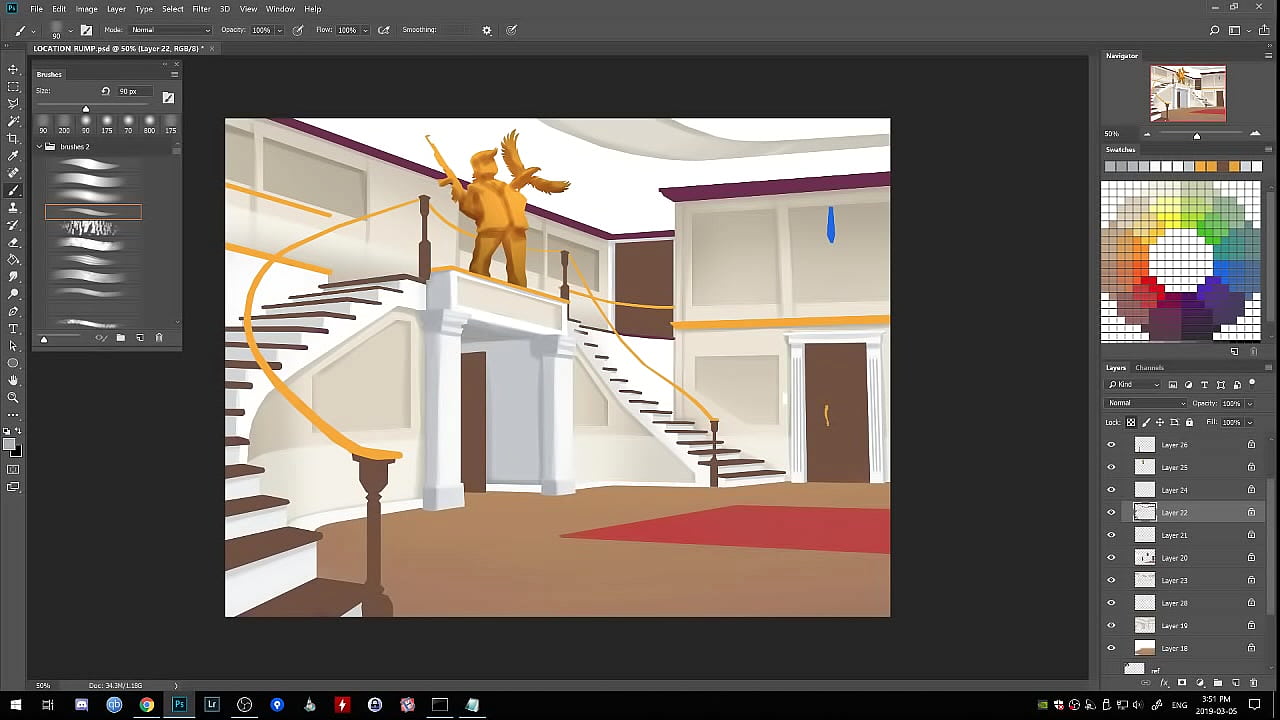Collapse the brushes 2 folder
Image resolution: width=1280 pixels, height=720 pixels.
point(39,147)
